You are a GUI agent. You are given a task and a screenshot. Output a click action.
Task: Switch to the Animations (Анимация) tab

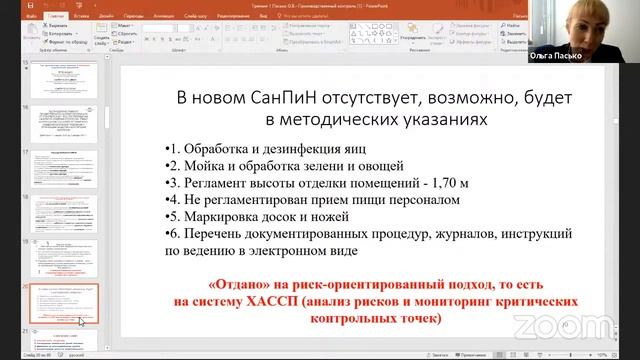164,16
